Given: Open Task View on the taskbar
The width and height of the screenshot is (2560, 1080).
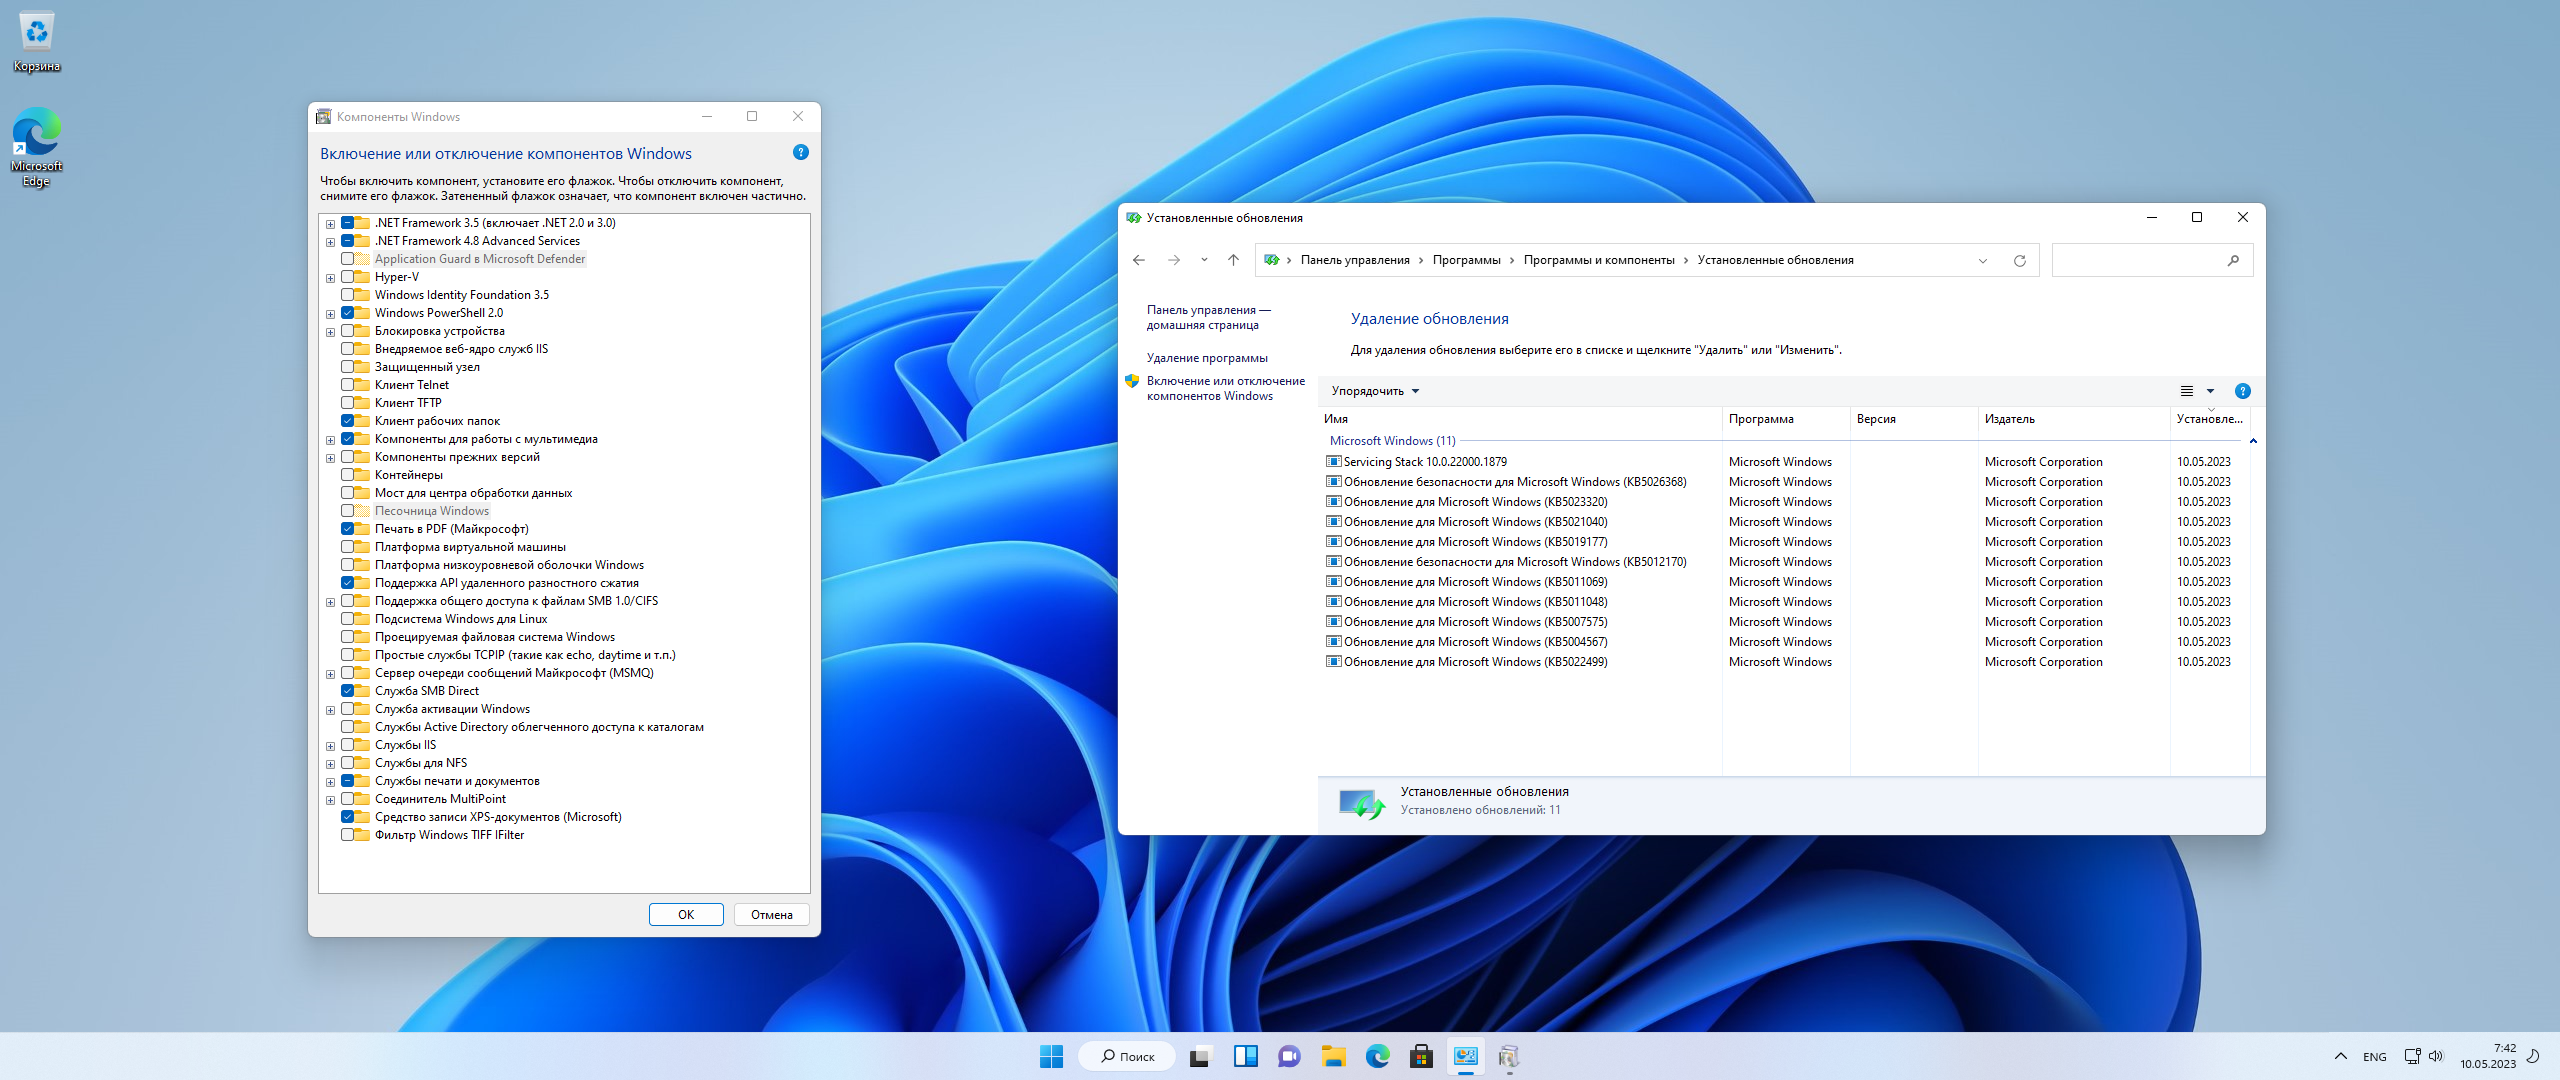Looking at the screenshot, I should pos(1200,1056).
